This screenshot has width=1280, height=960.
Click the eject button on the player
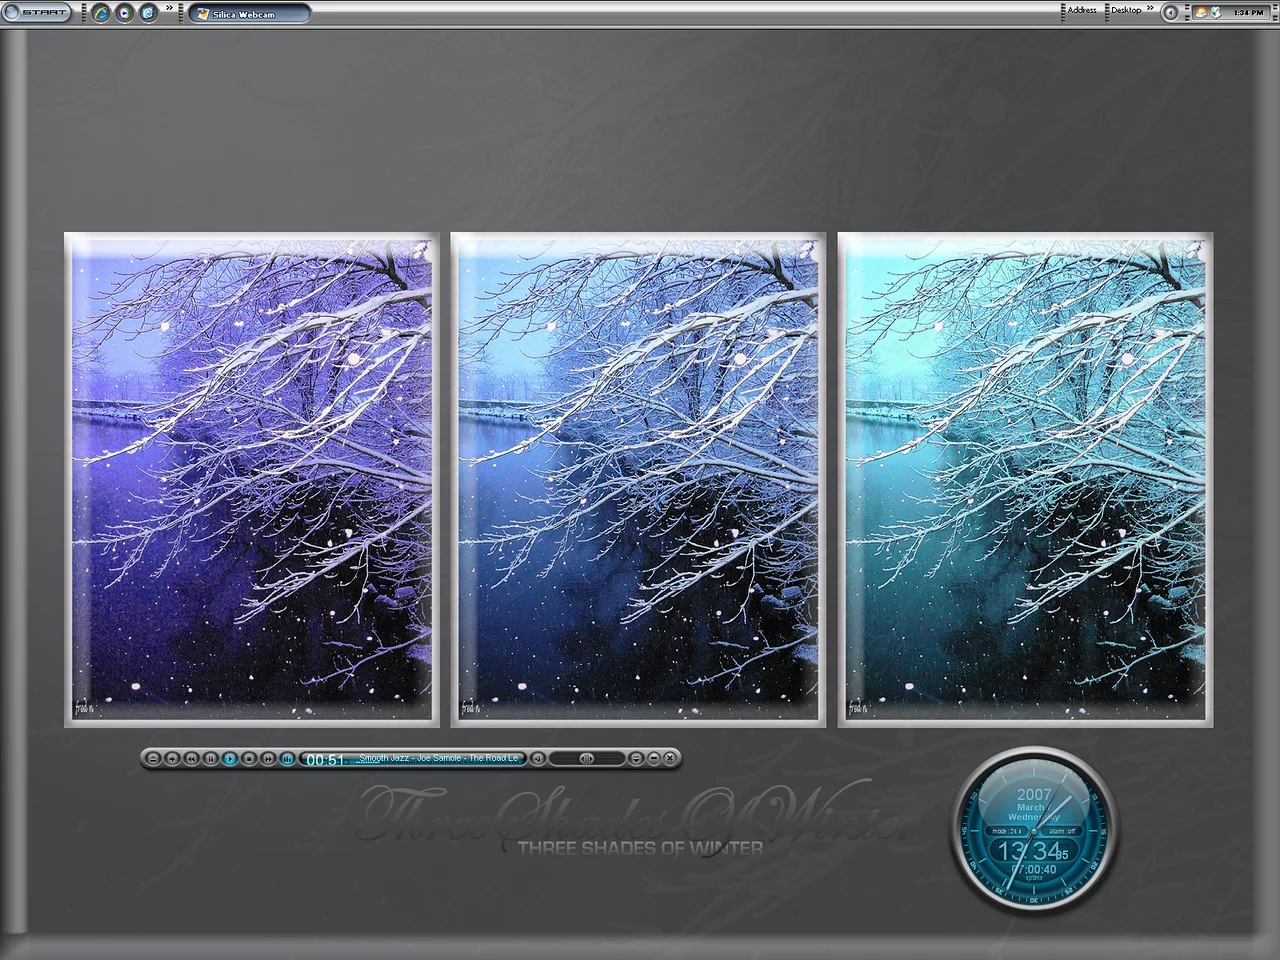153,759
